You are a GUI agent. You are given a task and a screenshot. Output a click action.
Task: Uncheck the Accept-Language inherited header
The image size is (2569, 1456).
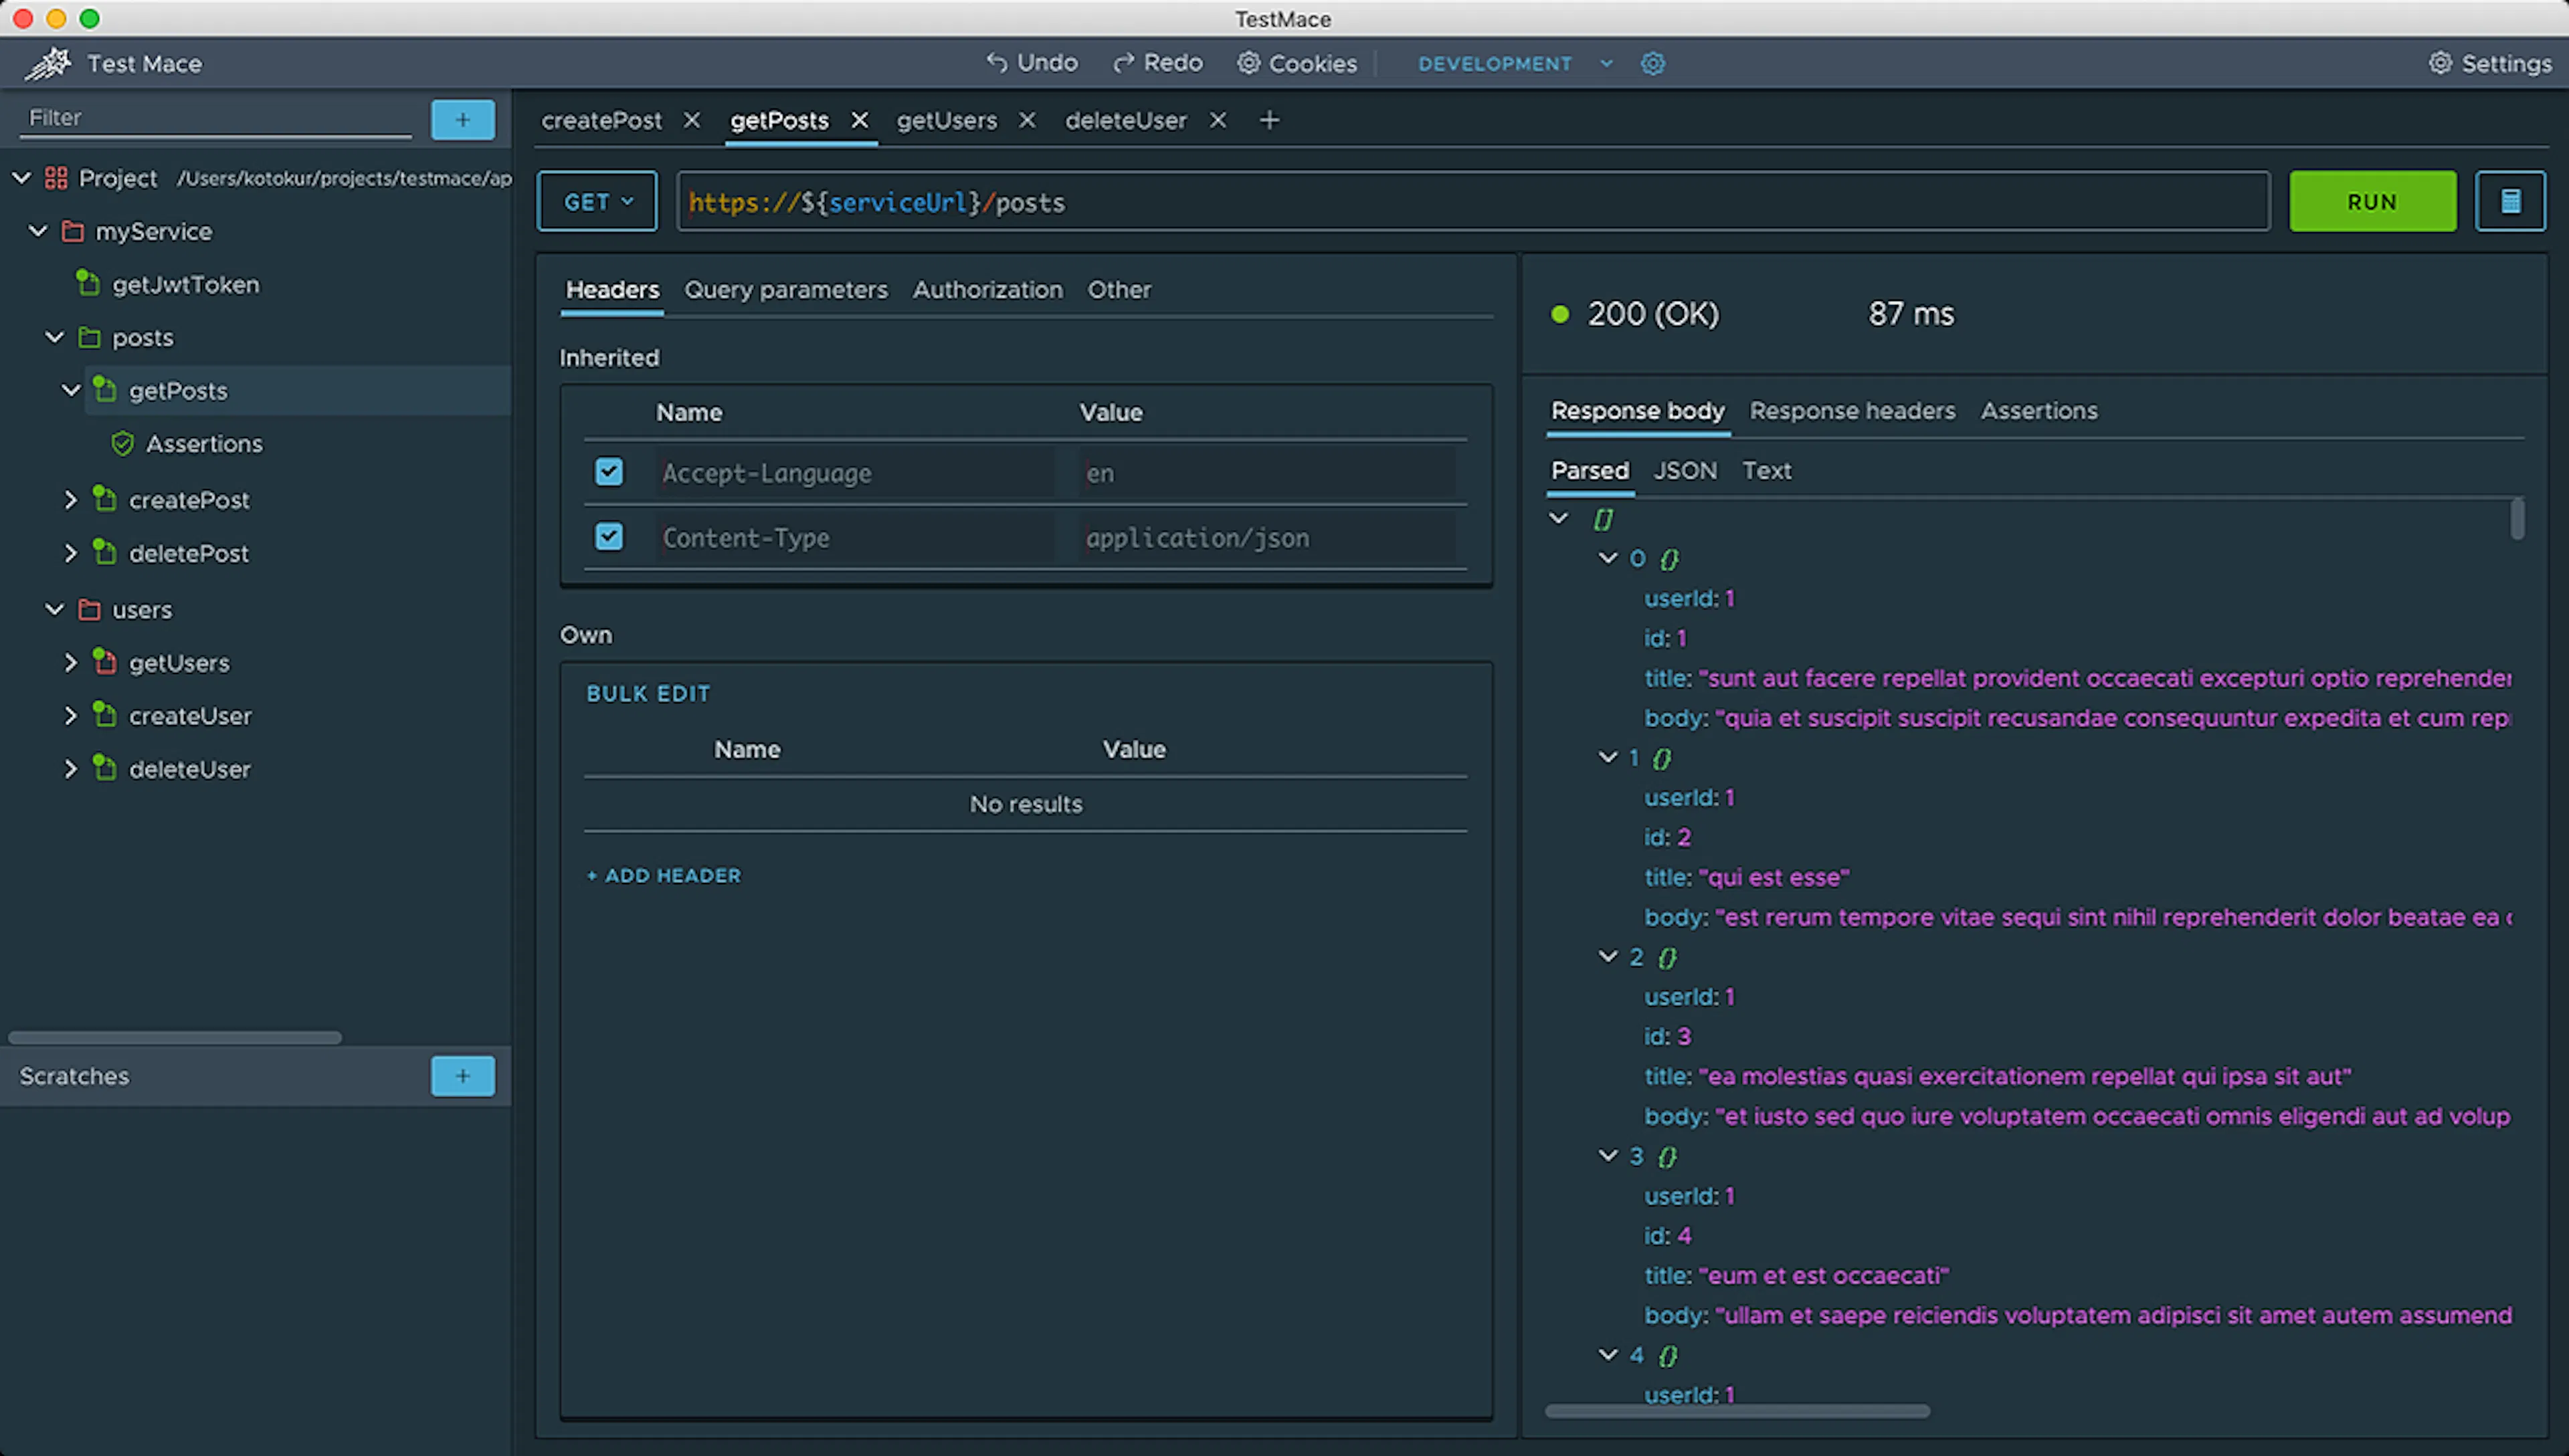[x=609, y=472]
